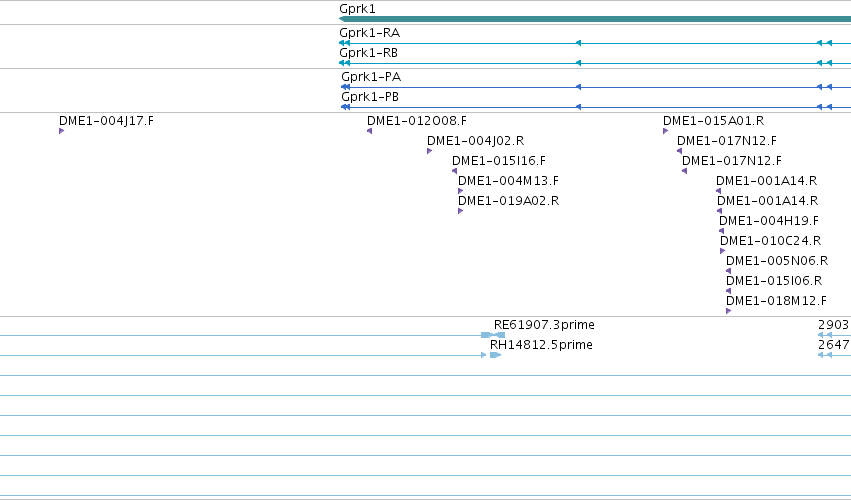
Task: Click the DME1-015I16.F label
Action: (499, 161)
